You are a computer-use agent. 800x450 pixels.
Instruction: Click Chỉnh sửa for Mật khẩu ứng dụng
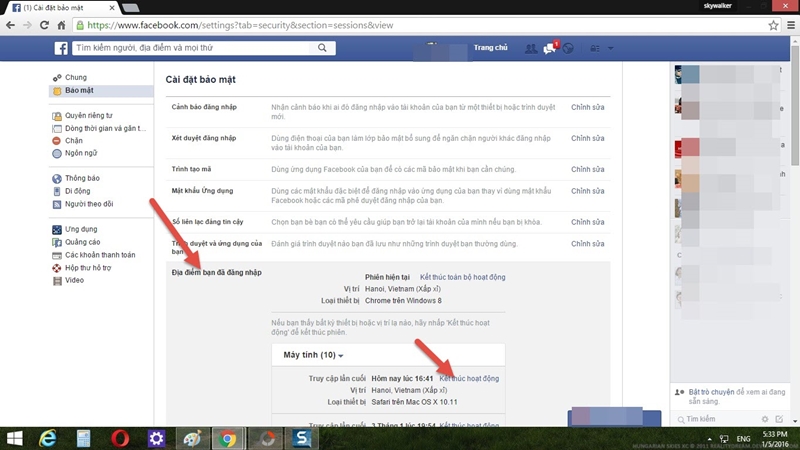[x=587, y=191]
